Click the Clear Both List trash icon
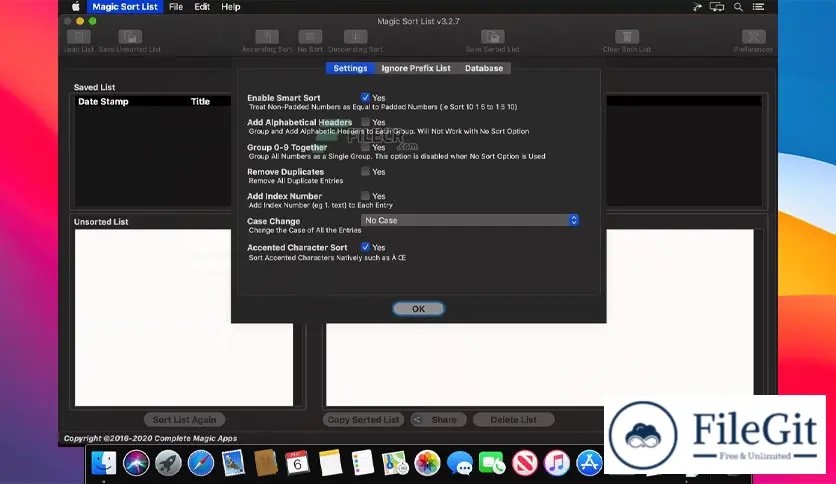Screen dimensions: 836x484 [x=626, y=37]
